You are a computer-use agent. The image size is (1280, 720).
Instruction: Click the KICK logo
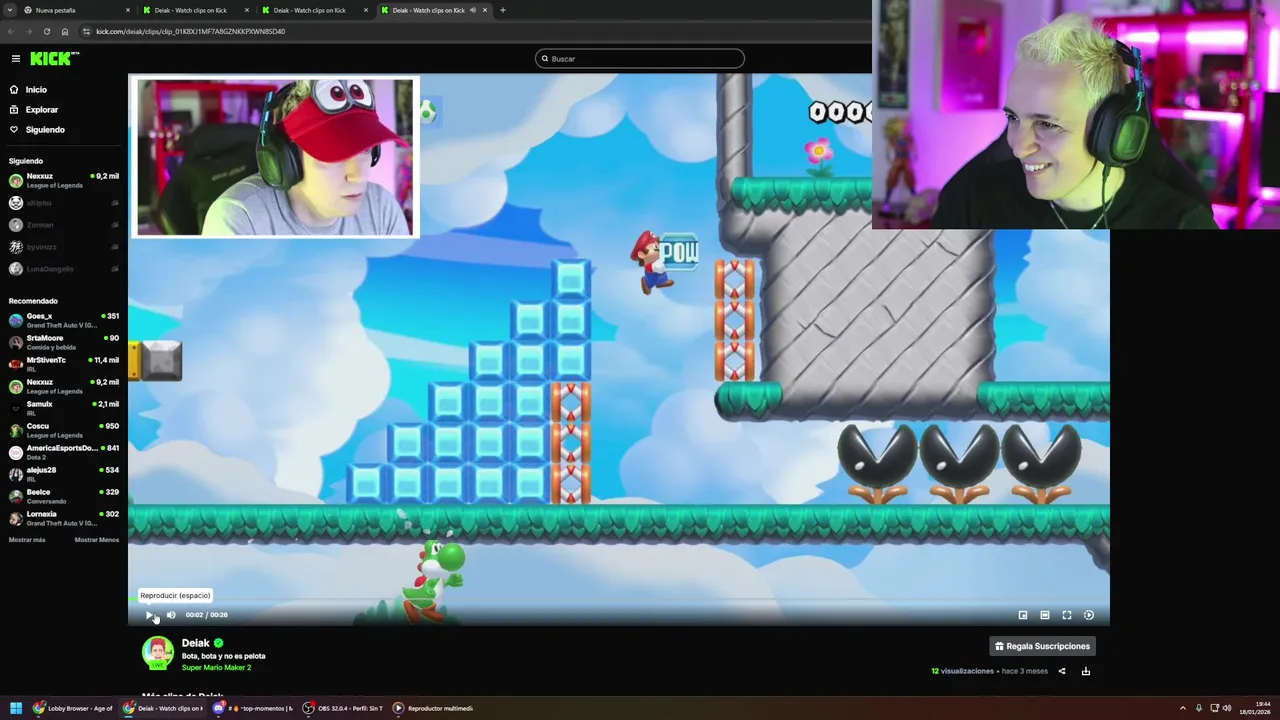point(53,58)
